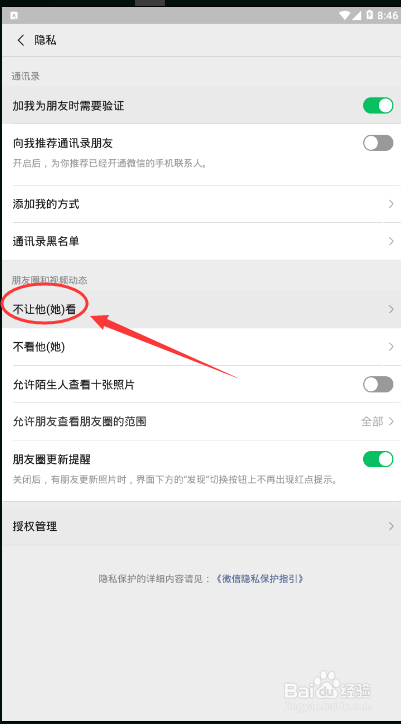Tap the notification icon at top-left status bar

(14, 15)
